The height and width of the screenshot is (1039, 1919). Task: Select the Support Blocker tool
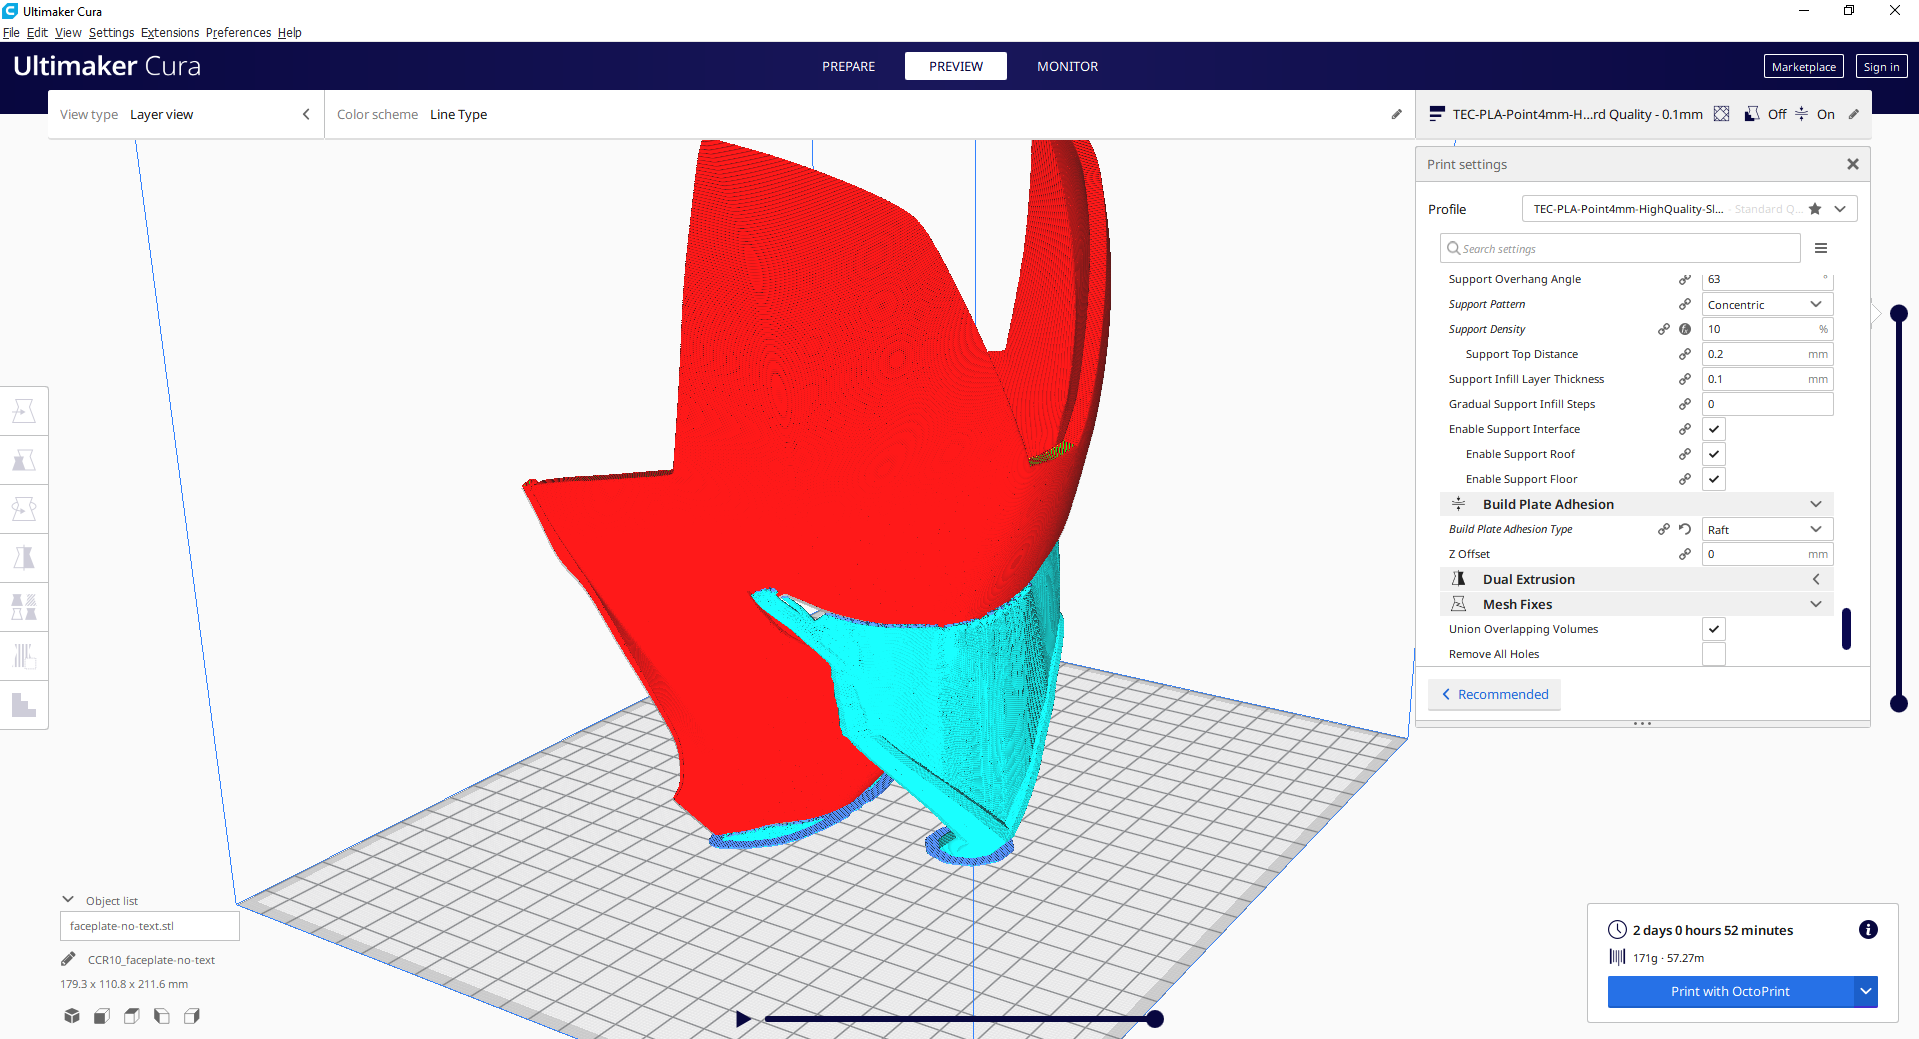pyautogui.click(x=24, y=656)
